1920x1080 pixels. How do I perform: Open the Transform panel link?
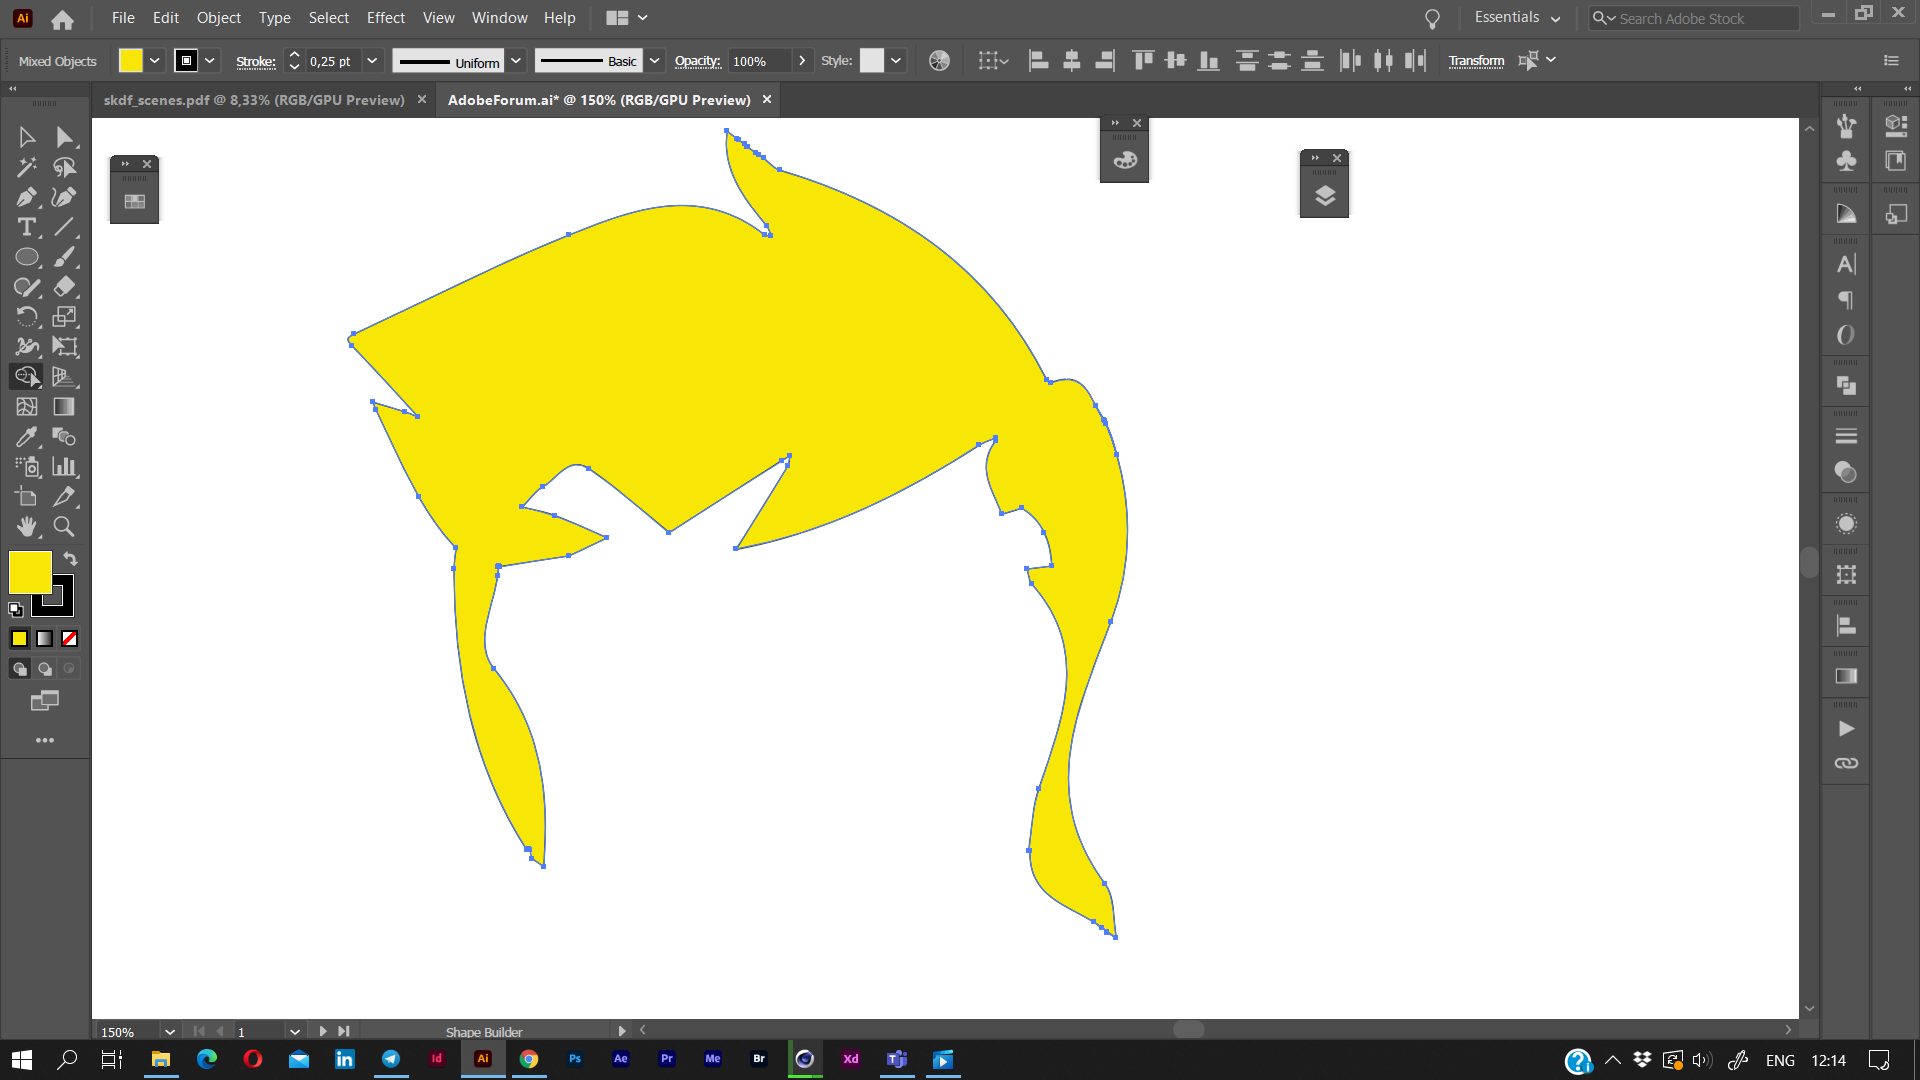[x=1477, y=60]
